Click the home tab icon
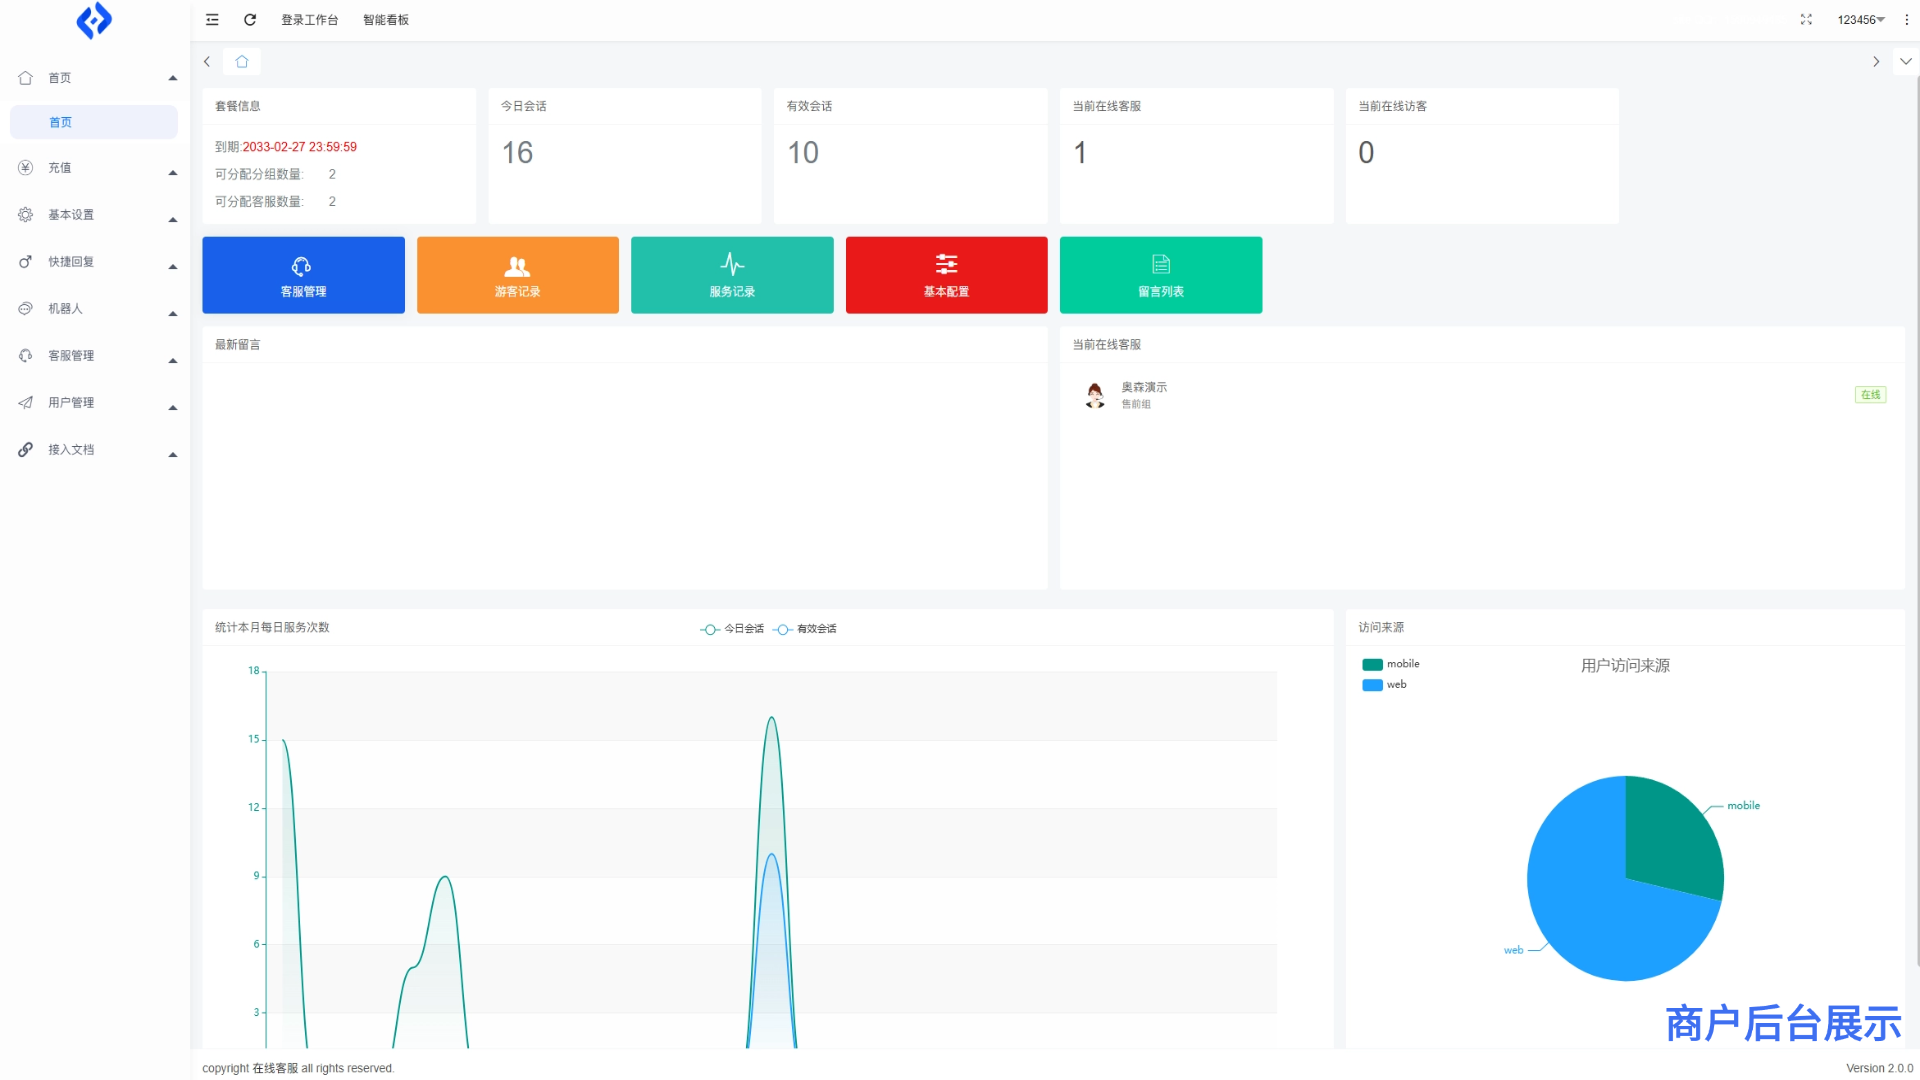Screen dimensions: 1920x1080 (242, 62)
